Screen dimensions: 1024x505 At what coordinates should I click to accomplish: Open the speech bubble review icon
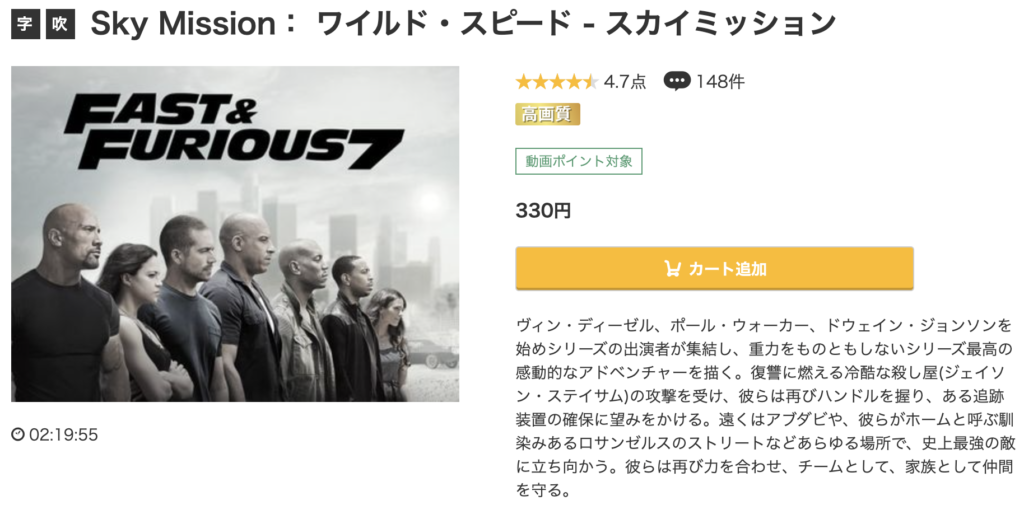[x=677, y=82]
